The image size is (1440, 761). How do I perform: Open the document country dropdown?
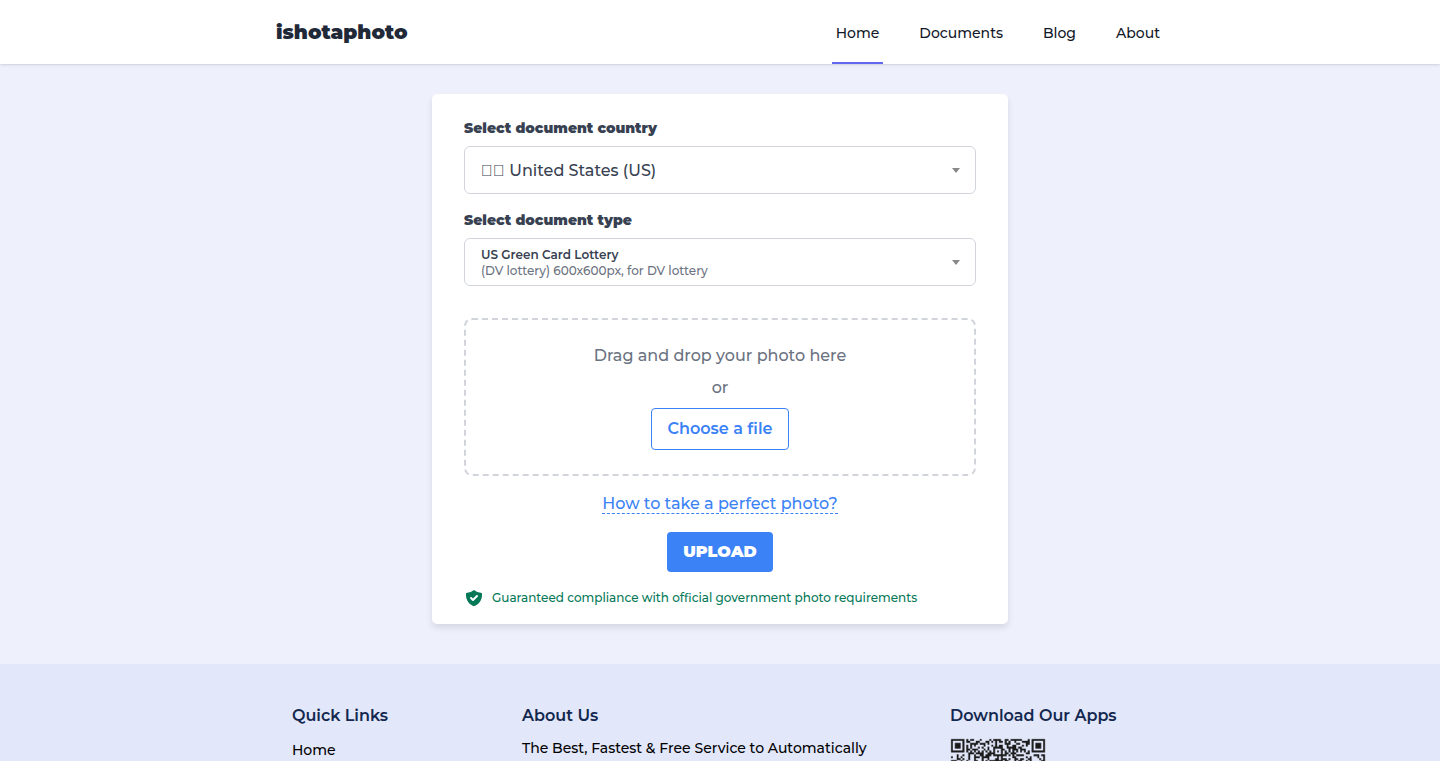[x=720, y=170]
